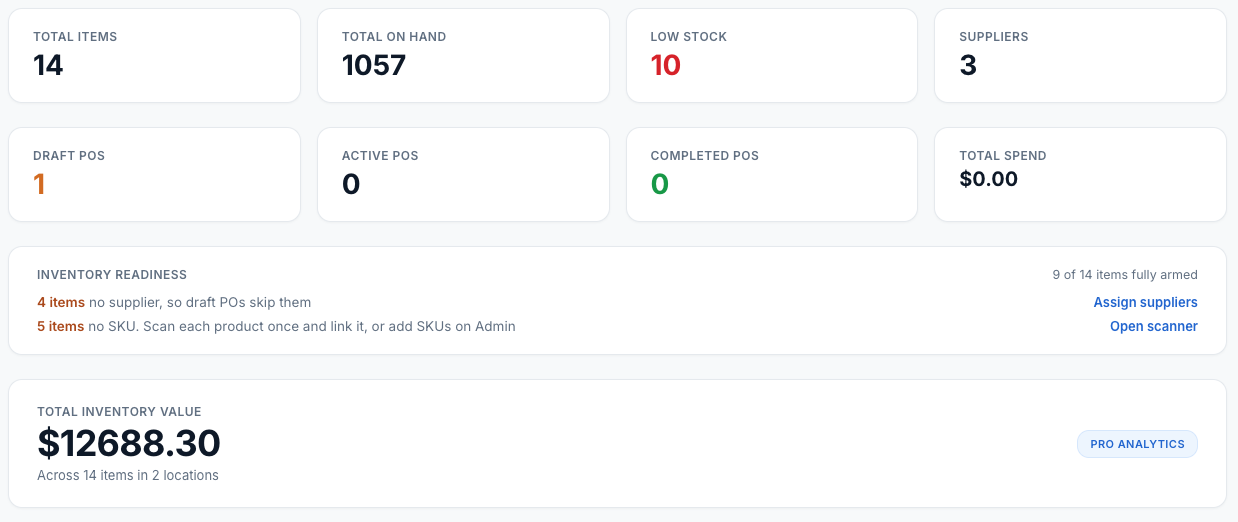The height and width of the screenshot is (522, 1238).
Task: Click the low stock count 10
Action: point(665,65)
